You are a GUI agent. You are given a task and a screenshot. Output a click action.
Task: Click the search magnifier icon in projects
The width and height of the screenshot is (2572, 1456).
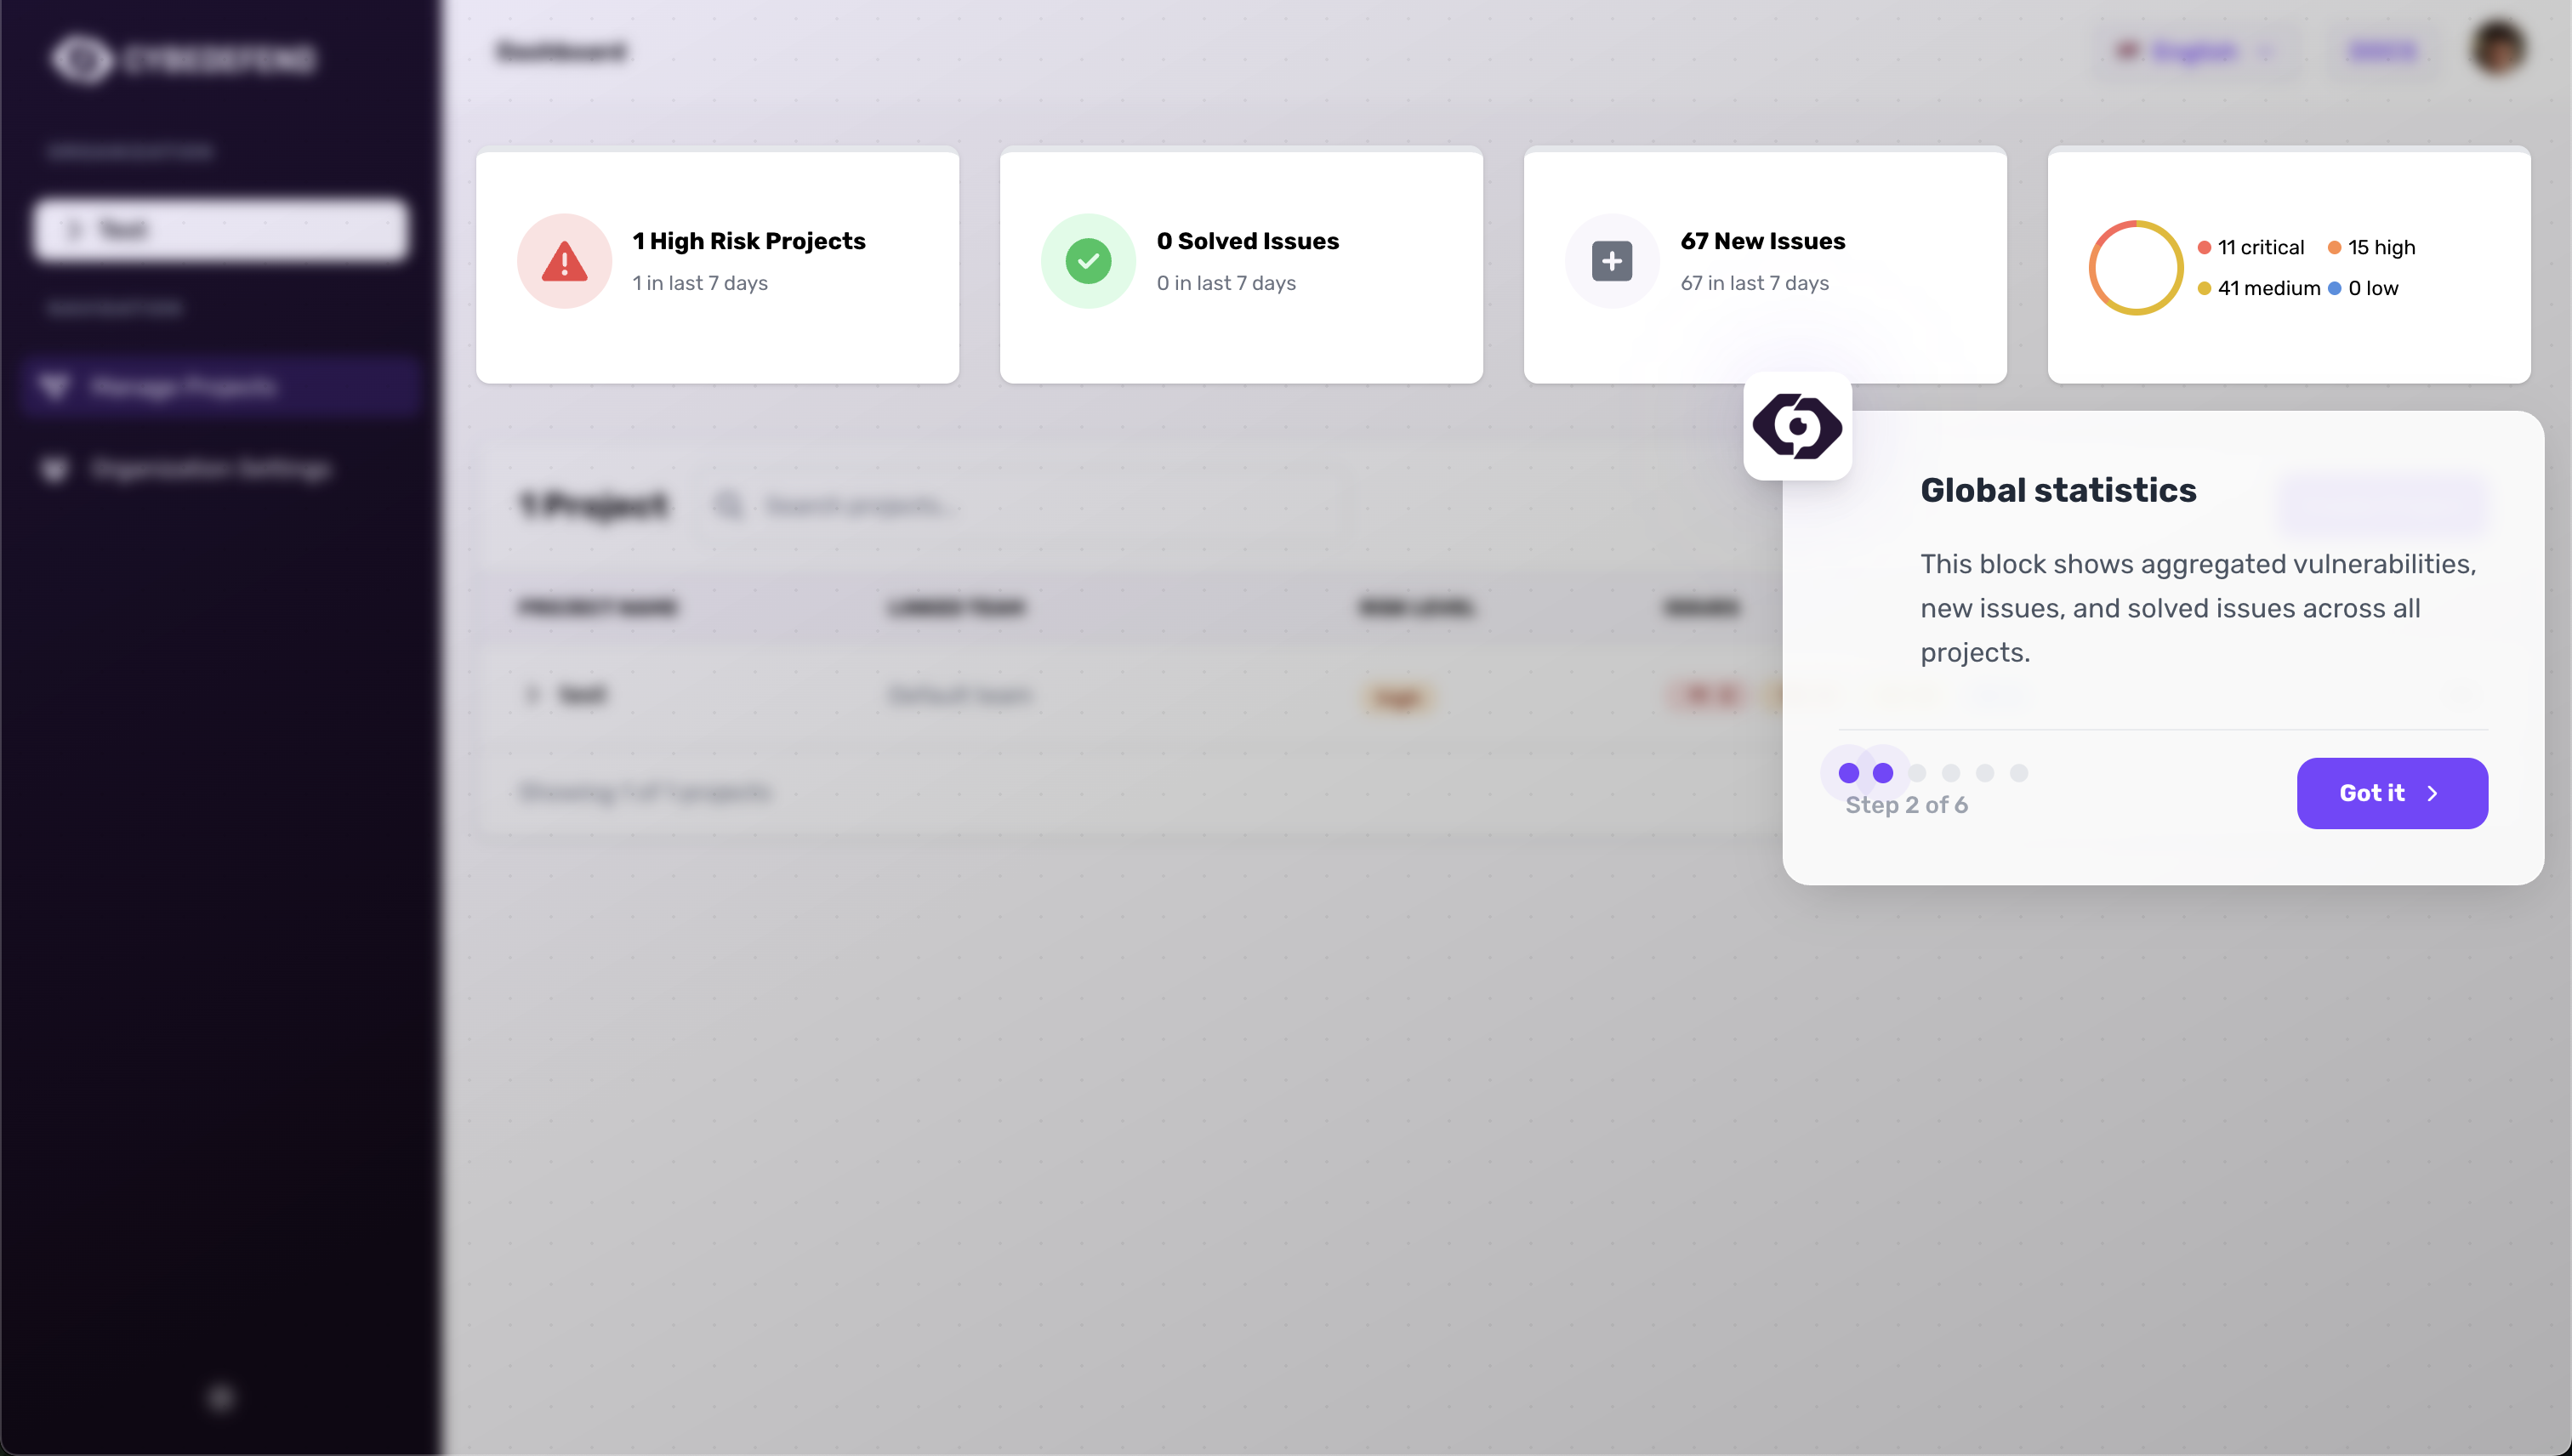pos(729,505)
